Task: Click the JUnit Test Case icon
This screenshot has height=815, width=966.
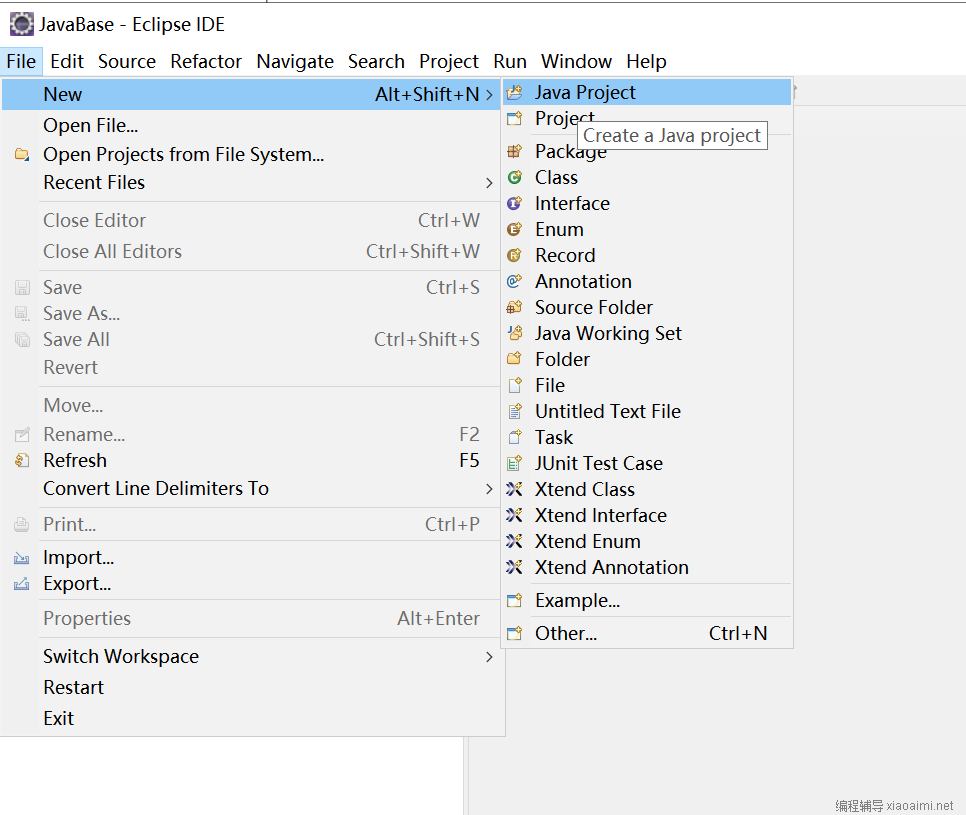Action: [515, 464]
